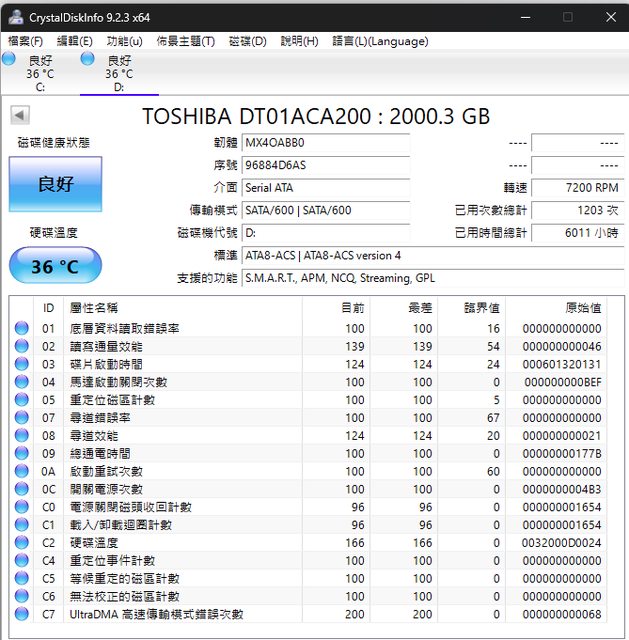
Task: Click status orb for attribute C2 硬碟溫度
Action: [21, 543]
